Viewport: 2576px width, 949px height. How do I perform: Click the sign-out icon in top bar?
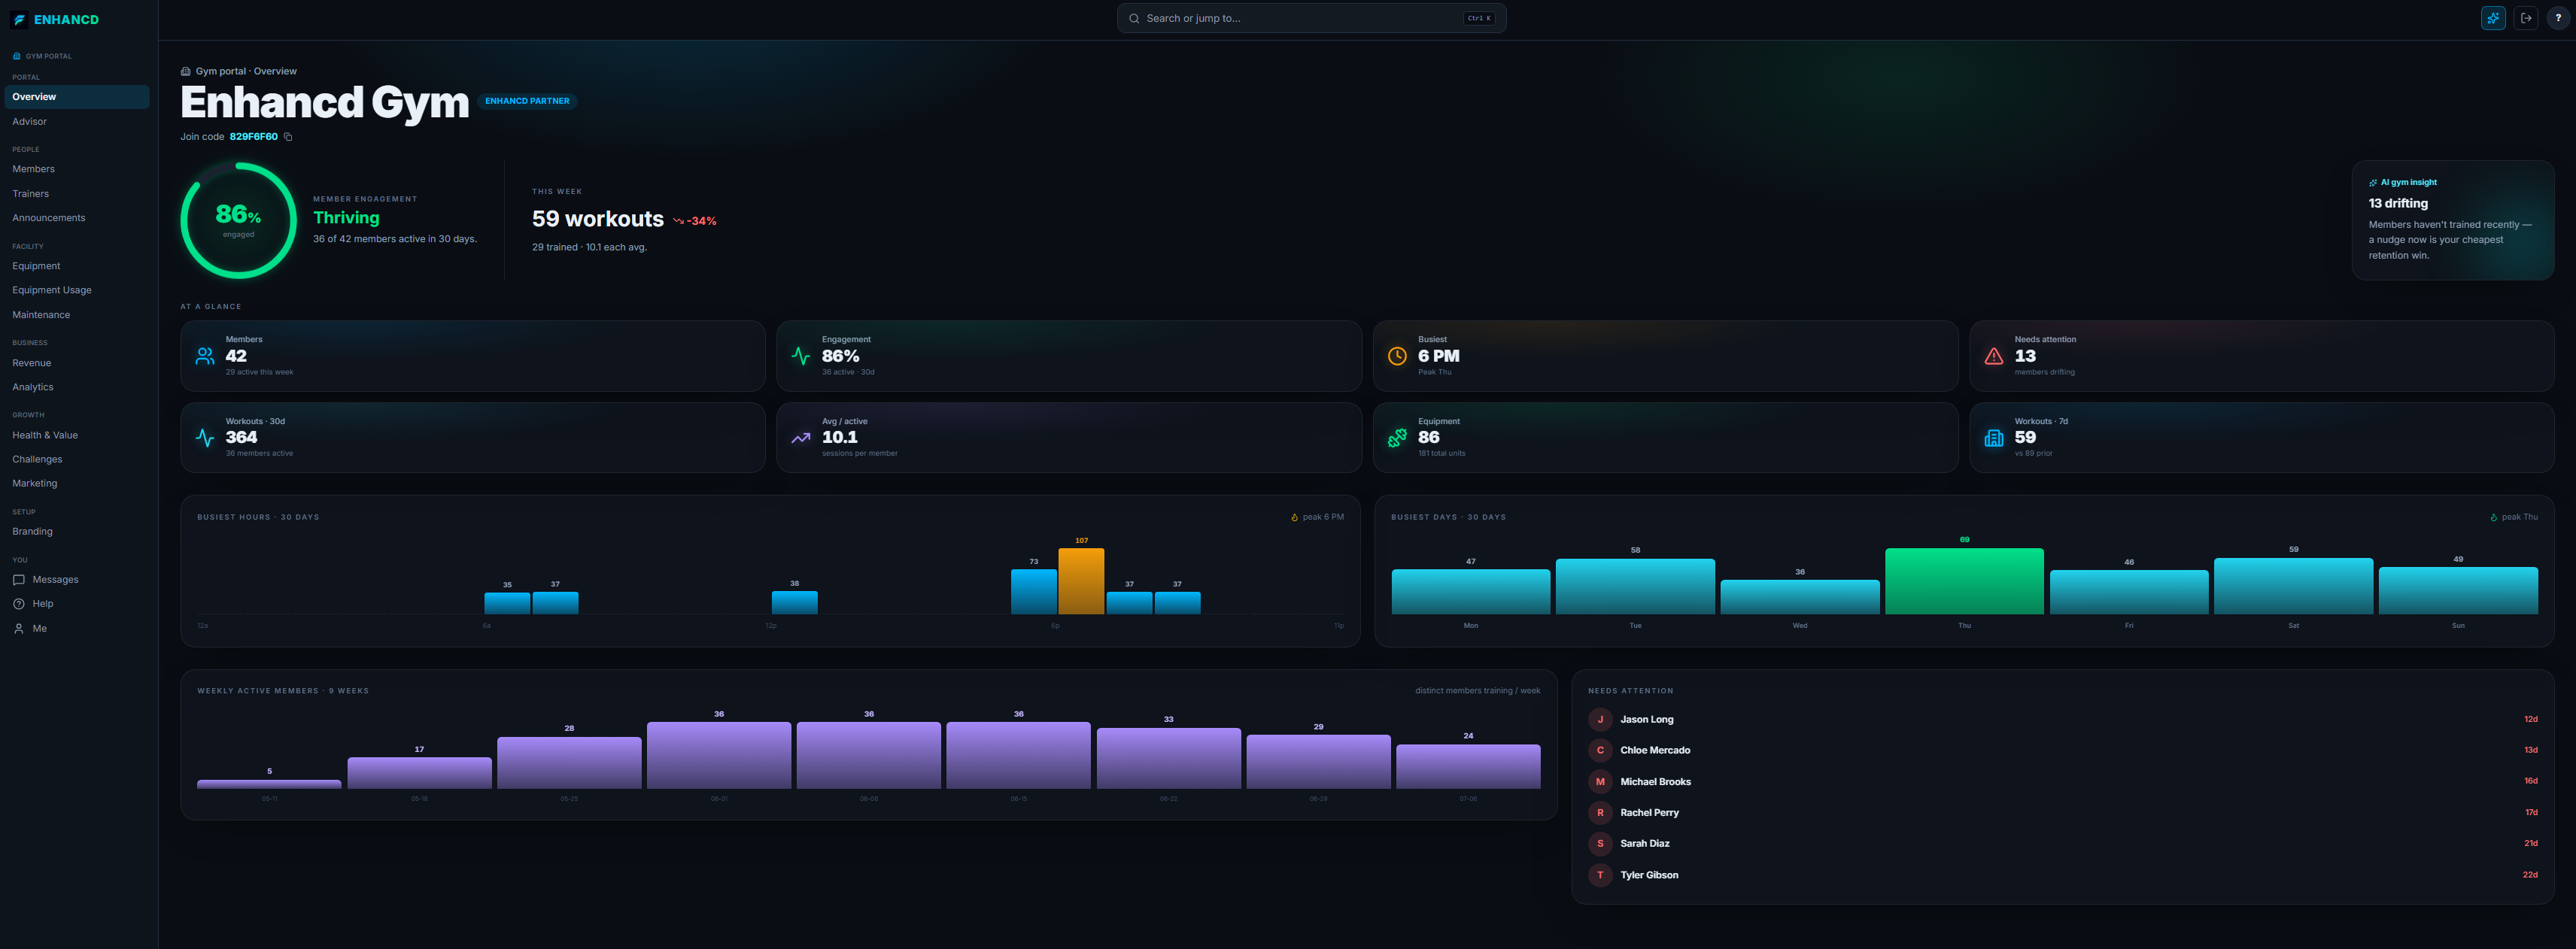pyautogui.click(x=2526, y=18)
